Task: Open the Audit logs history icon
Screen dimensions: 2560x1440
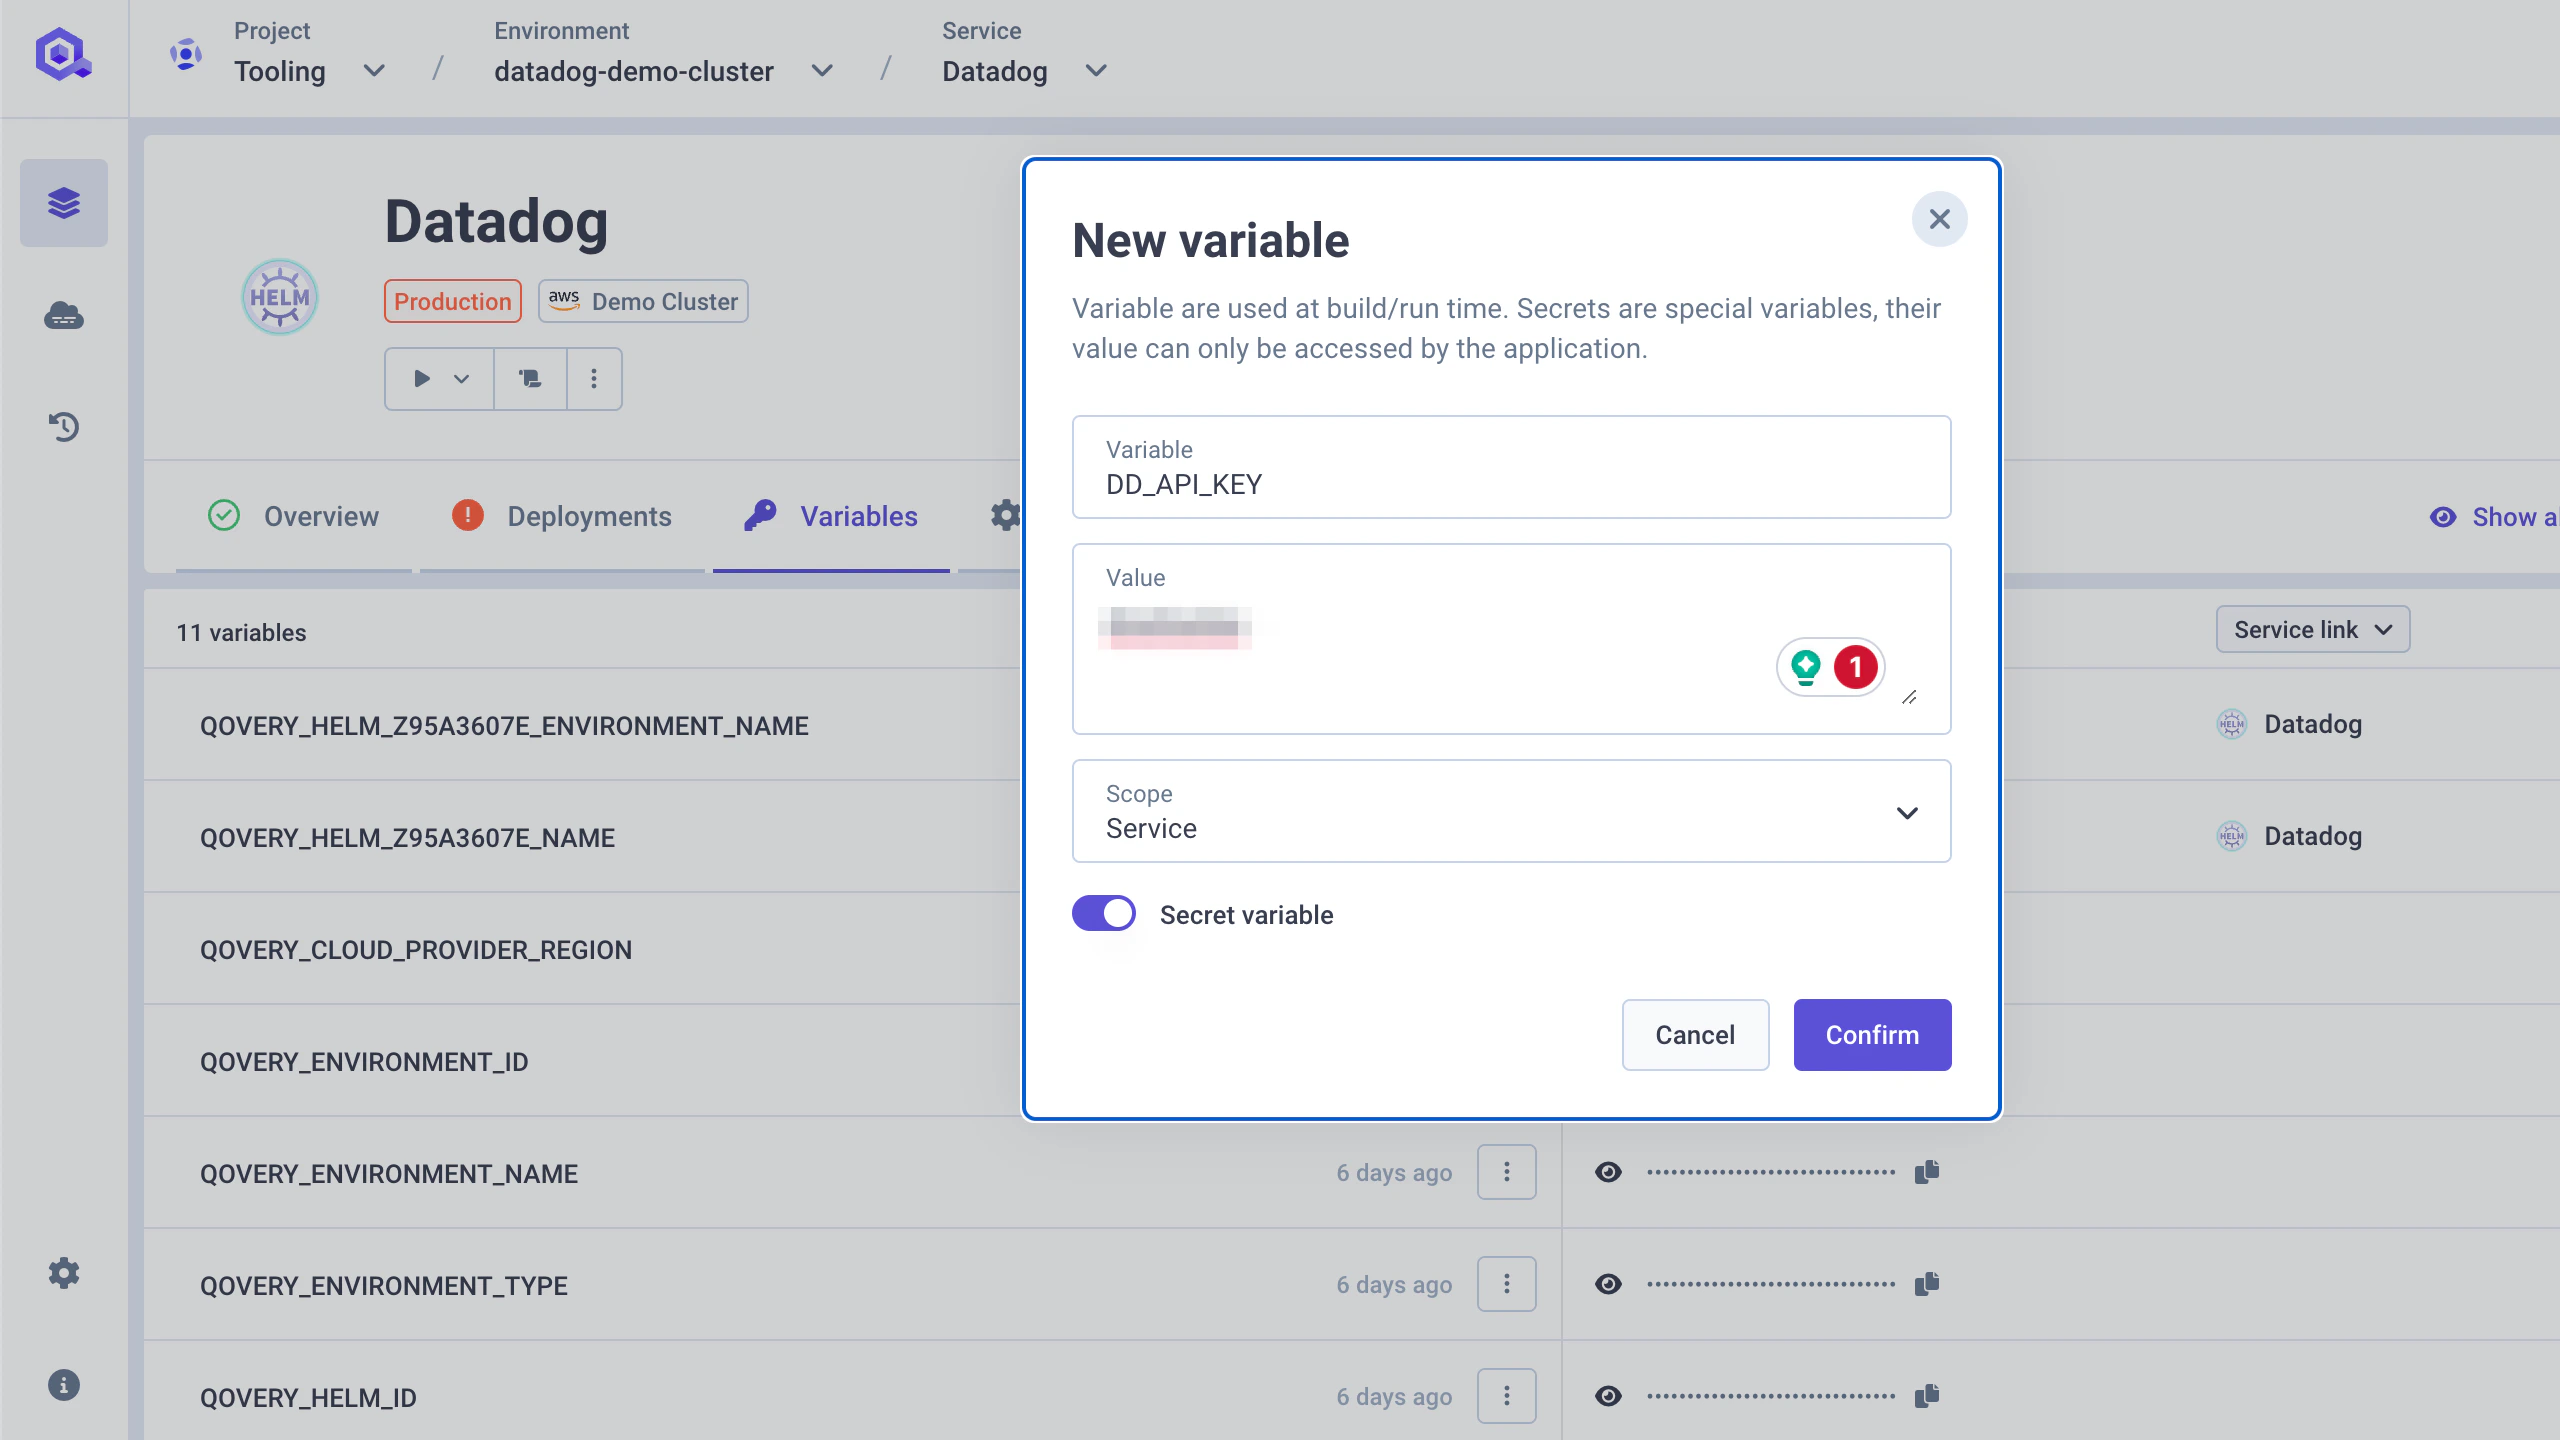Action: coord(63,427)
